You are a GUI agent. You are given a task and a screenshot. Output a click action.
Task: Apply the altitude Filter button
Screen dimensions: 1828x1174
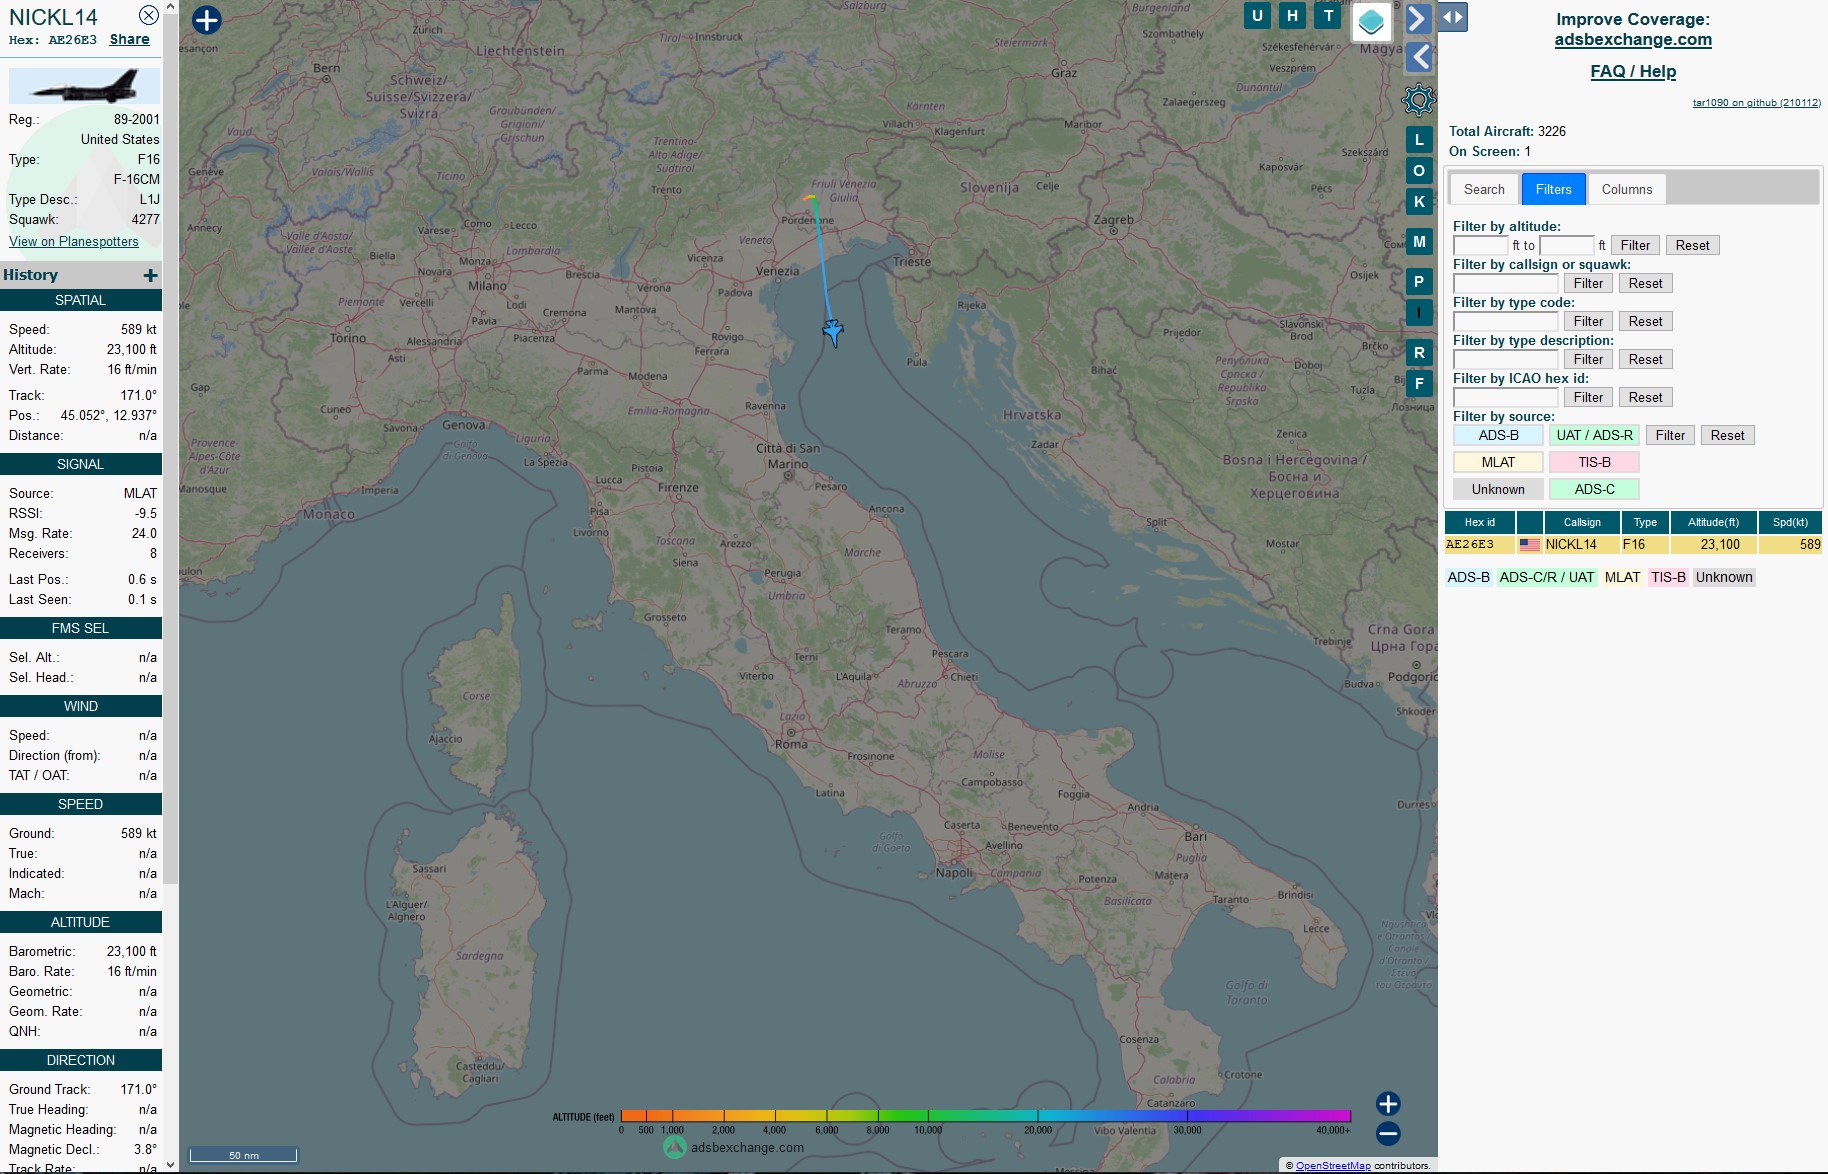(x=1635, y=245)
